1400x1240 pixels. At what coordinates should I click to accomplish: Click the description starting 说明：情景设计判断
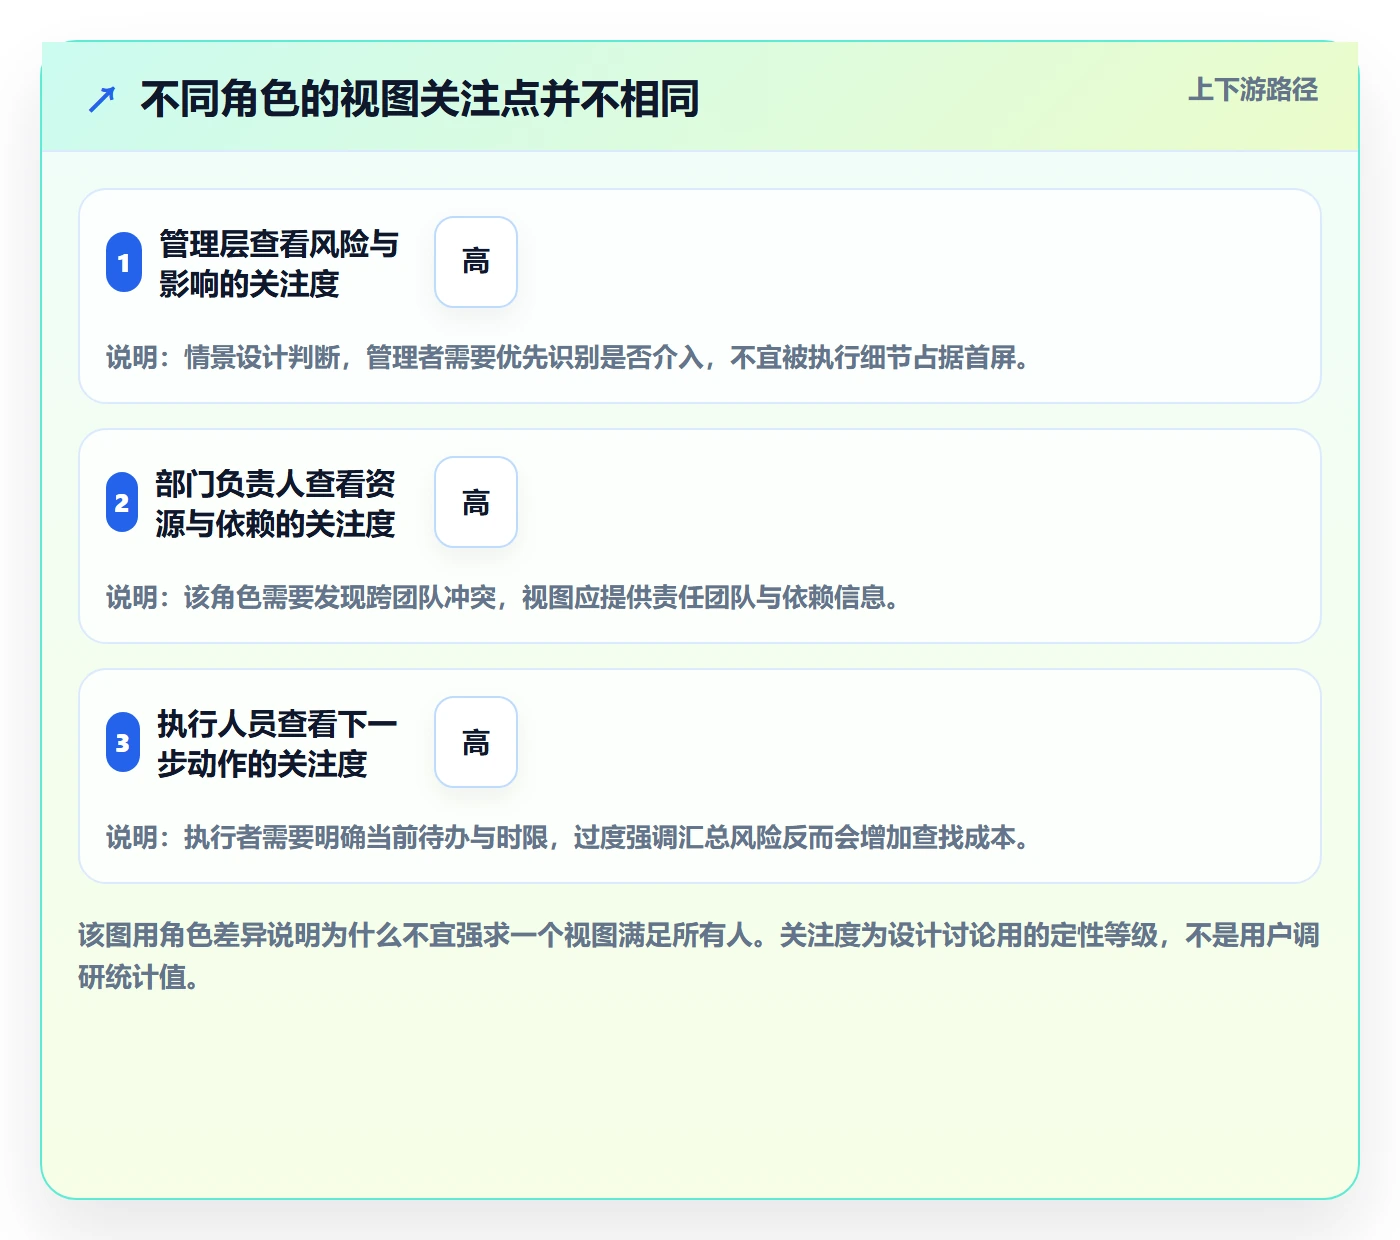tap(568, 357)
